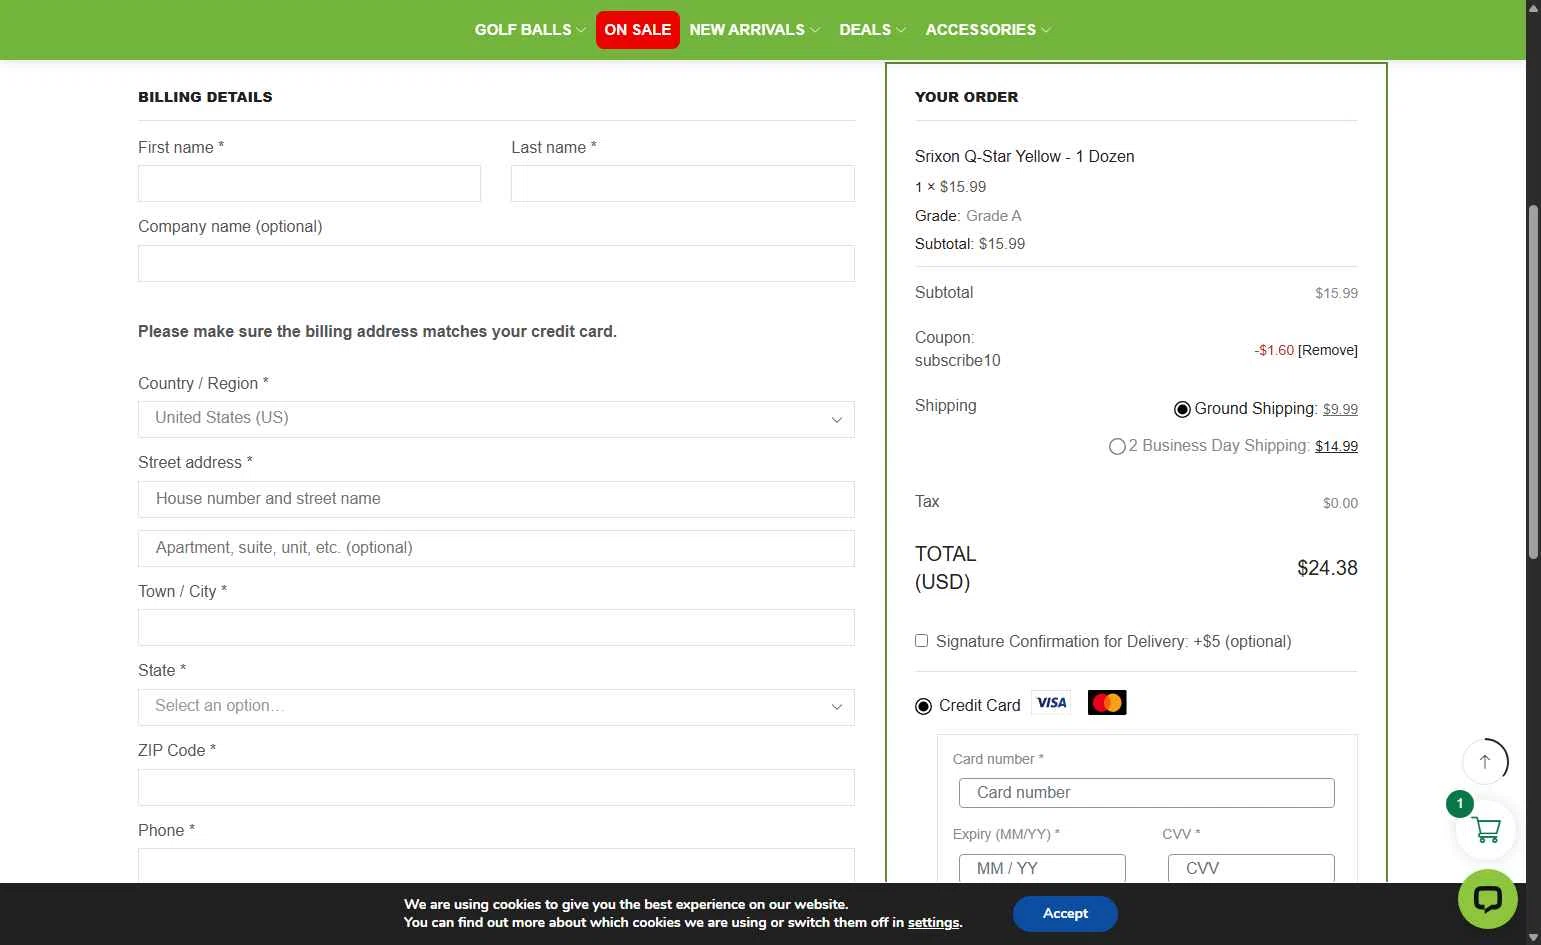Click the CVV field
The height and width of the screenshot is (945, 1541).
click(1251, 868)
